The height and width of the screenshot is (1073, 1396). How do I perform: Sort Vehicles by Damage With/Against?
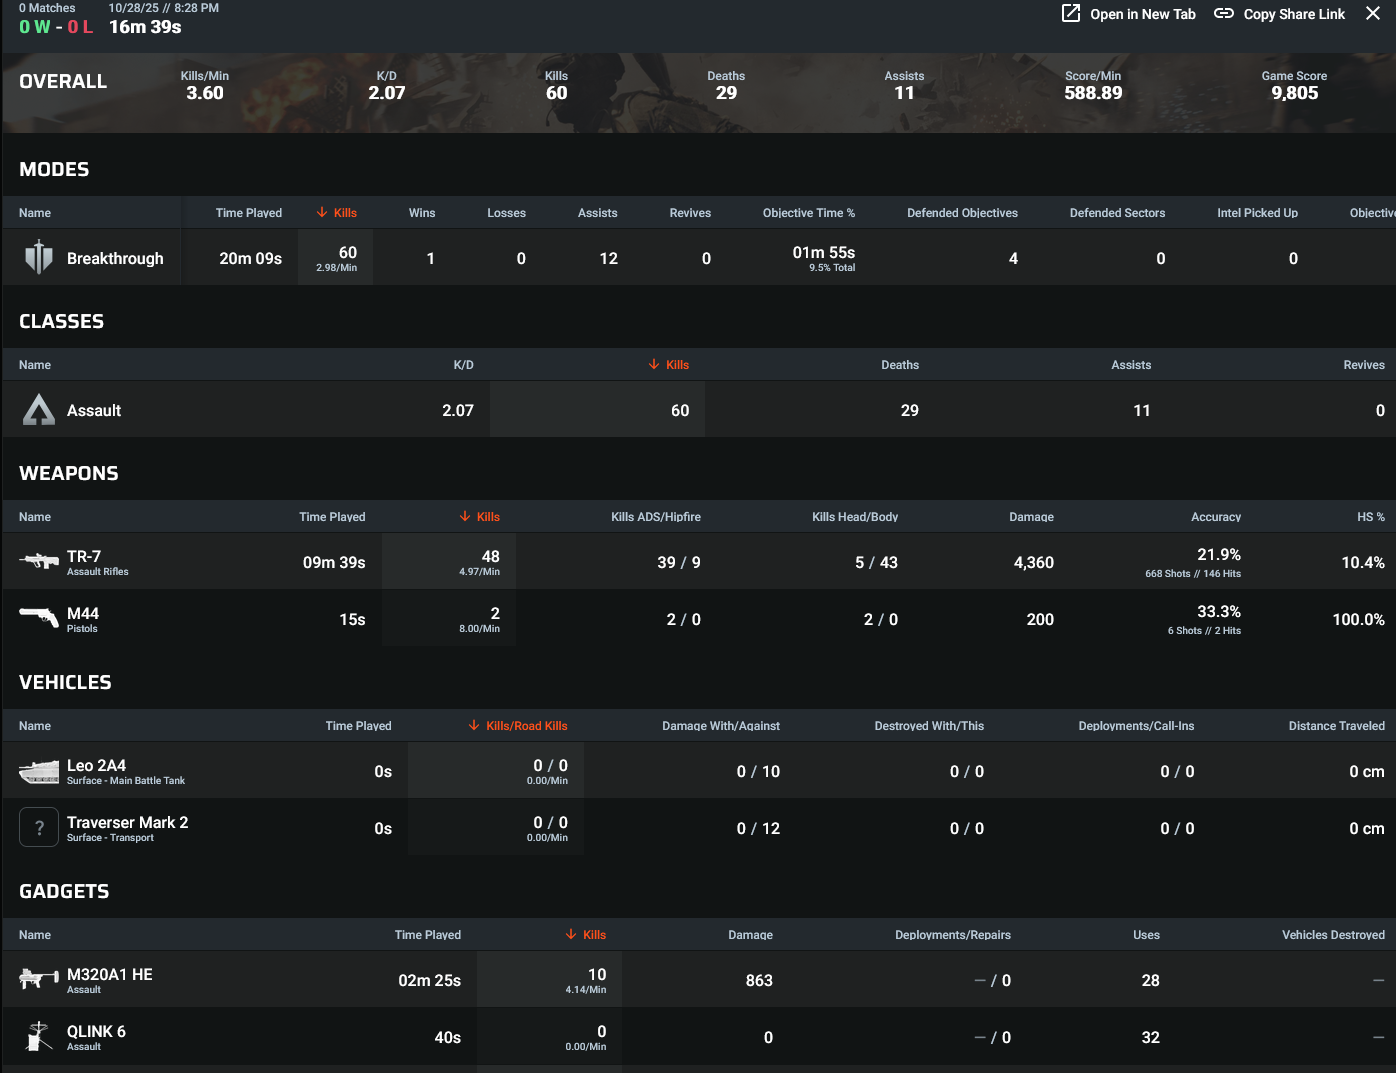(x=721, y=726)
